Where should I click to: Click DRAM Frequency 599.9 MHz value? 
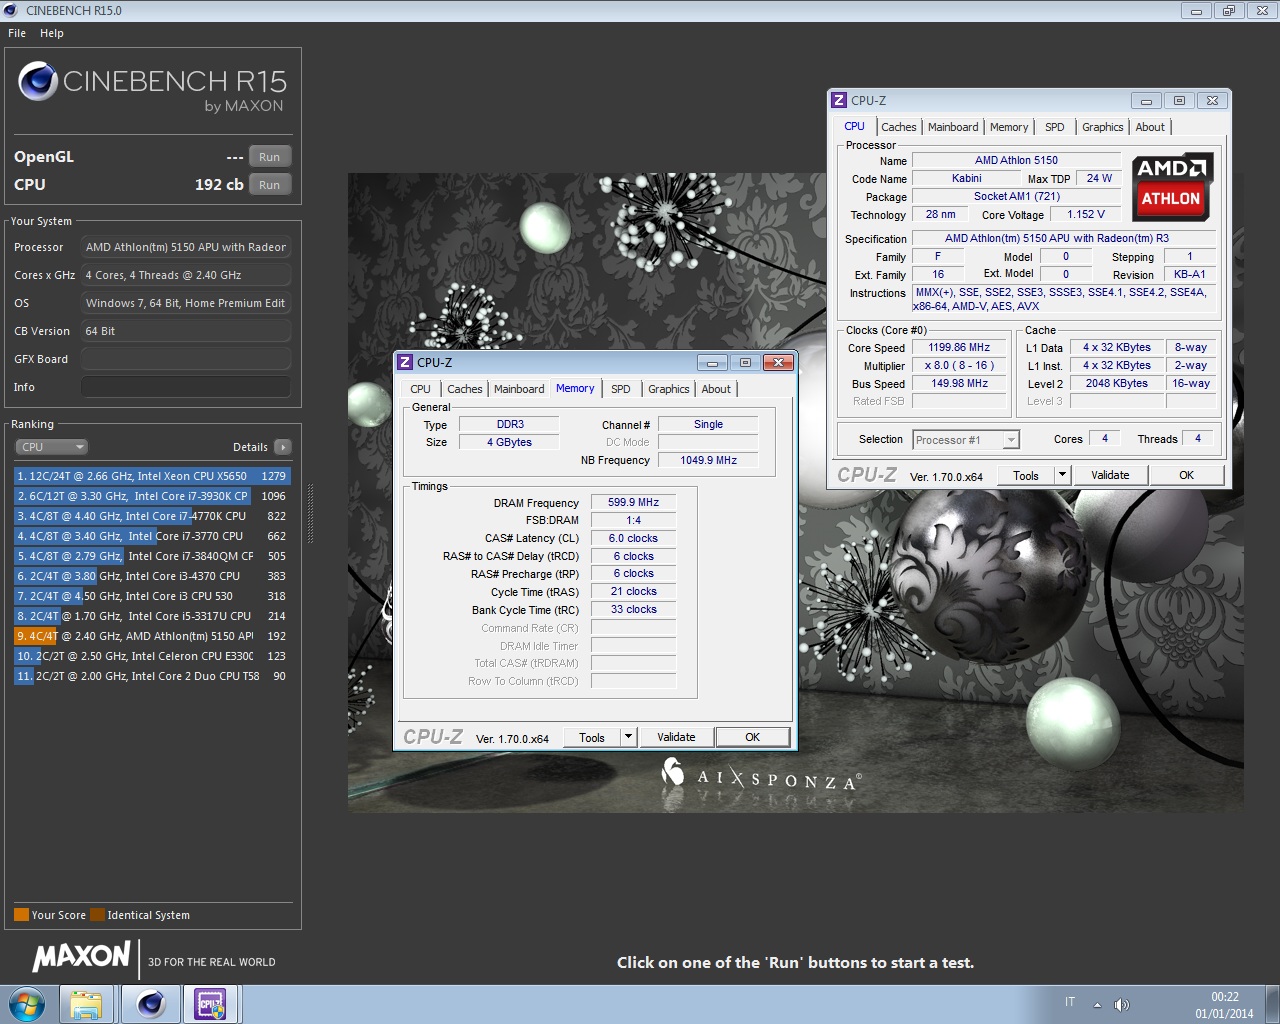[x=633, y=502]
